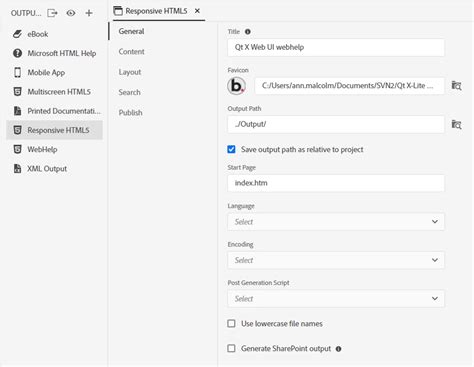The width and height of the screenshot is (474, 367).
Task: Click the eye preview icon in output header
Action: pyautogui.click(x=71, y=13)
